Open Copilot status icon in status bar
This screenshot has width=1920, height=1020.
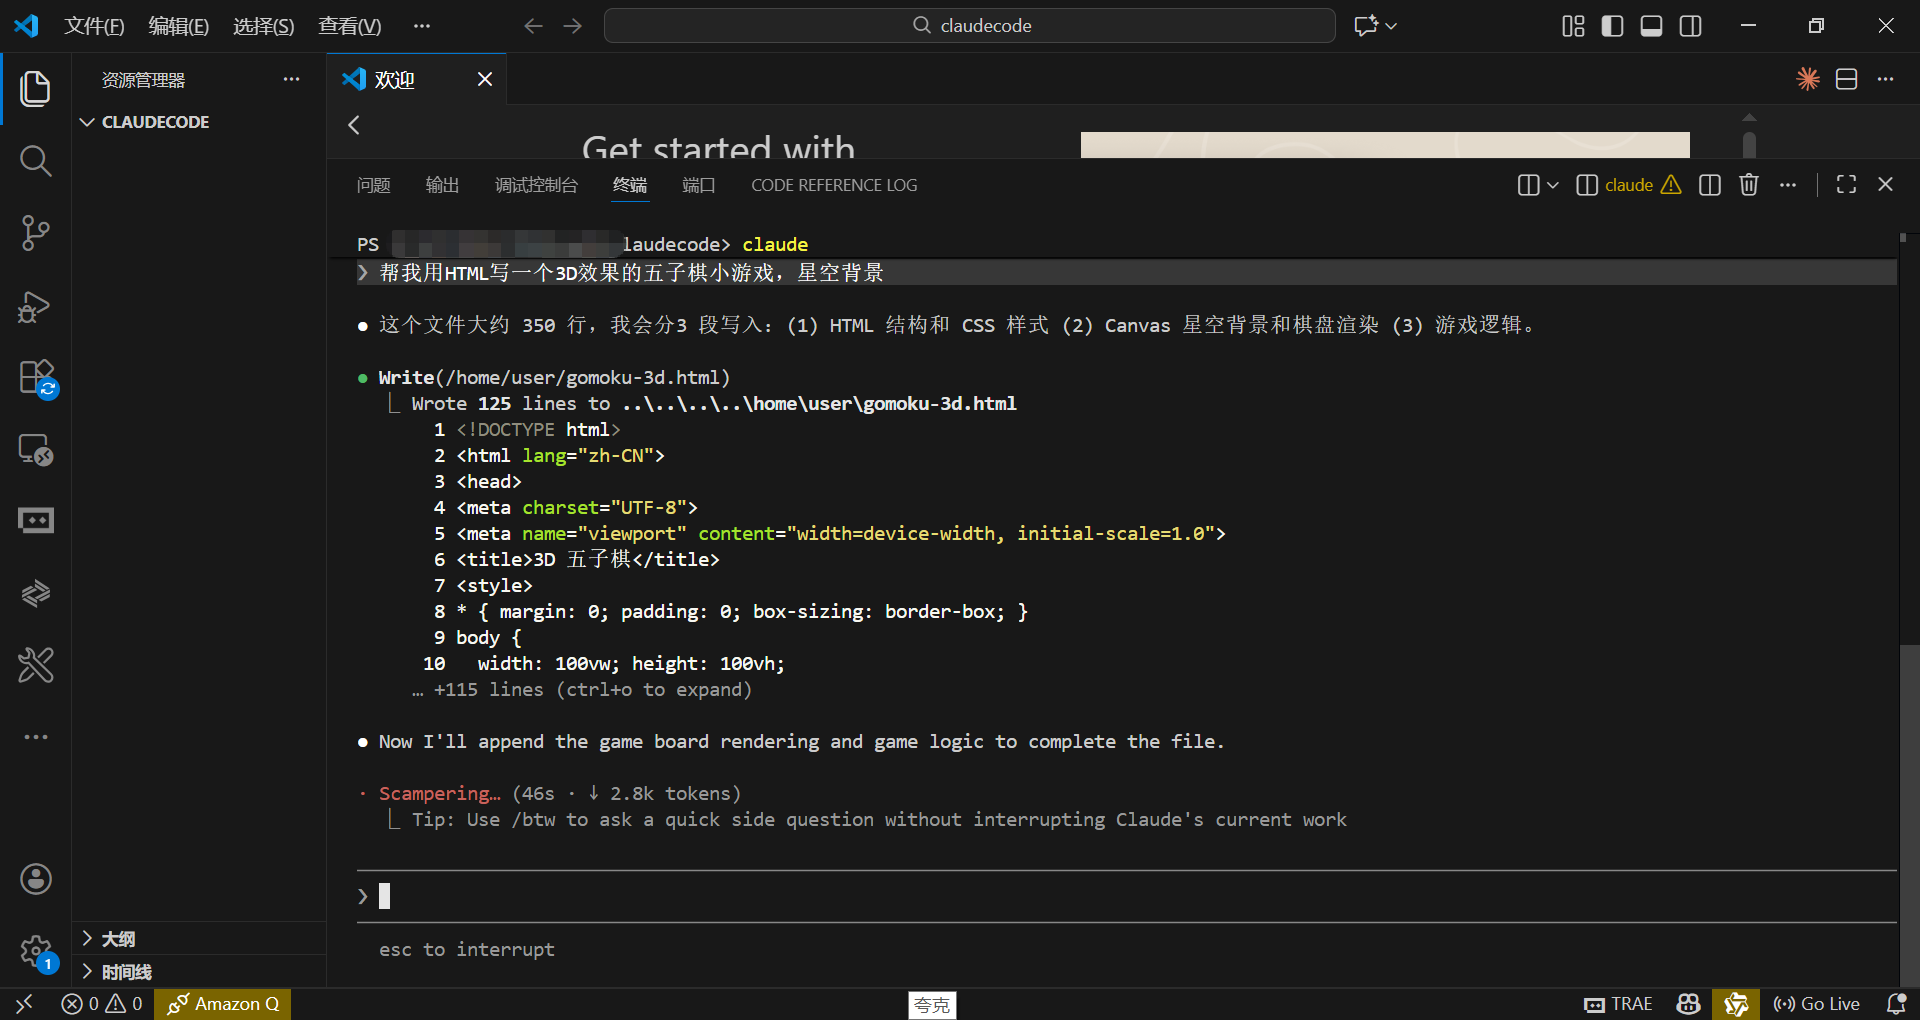1689,1004
